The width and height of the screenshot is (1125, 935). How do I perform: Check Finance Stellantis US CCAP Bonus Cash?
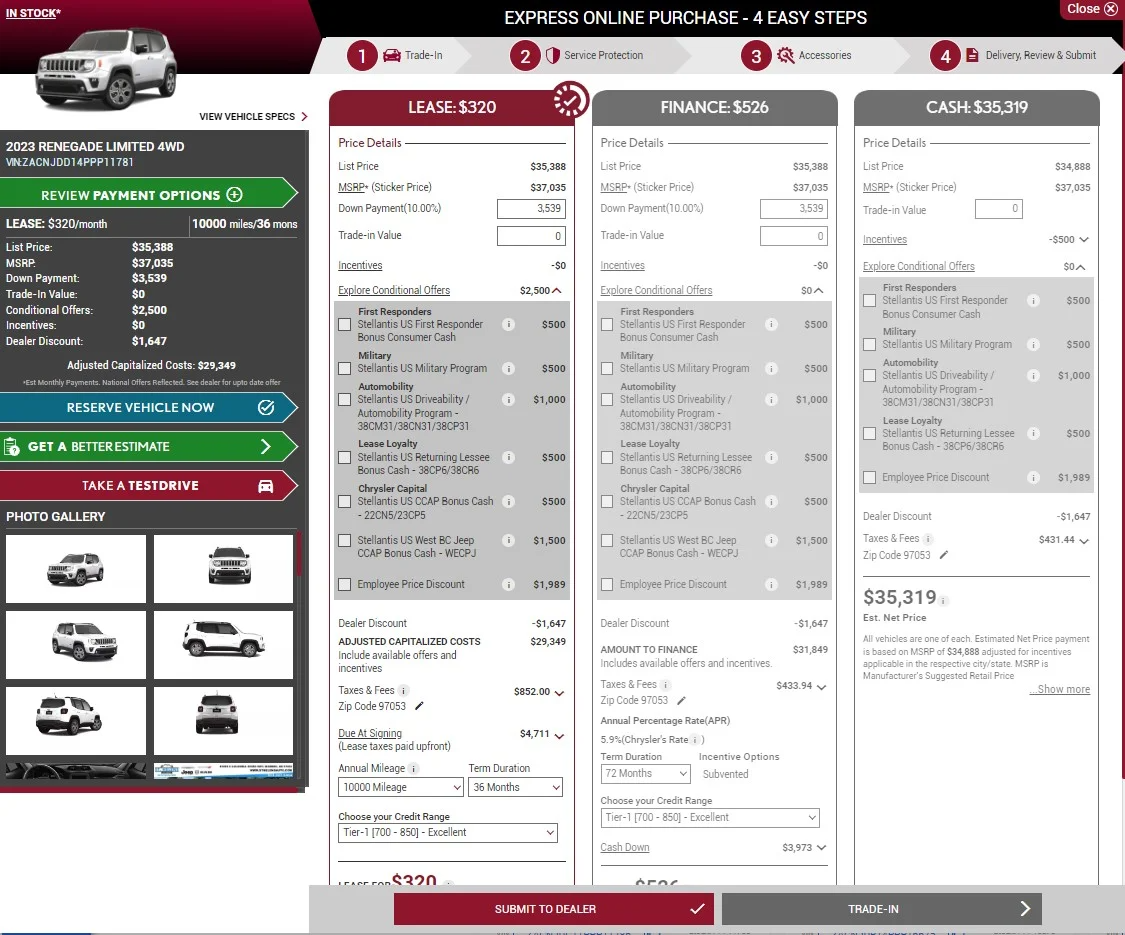[607, 502]
